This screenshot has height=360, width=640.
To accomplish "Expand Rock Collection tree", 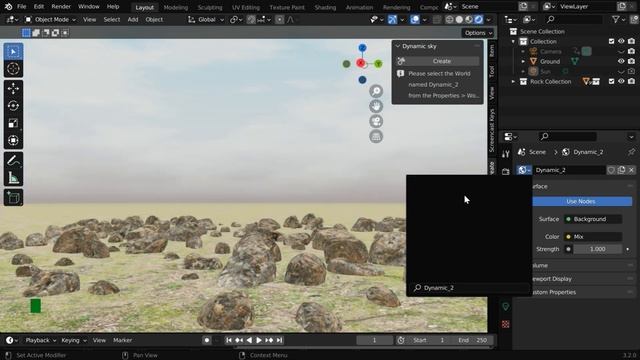I will (x=513, y=82).
